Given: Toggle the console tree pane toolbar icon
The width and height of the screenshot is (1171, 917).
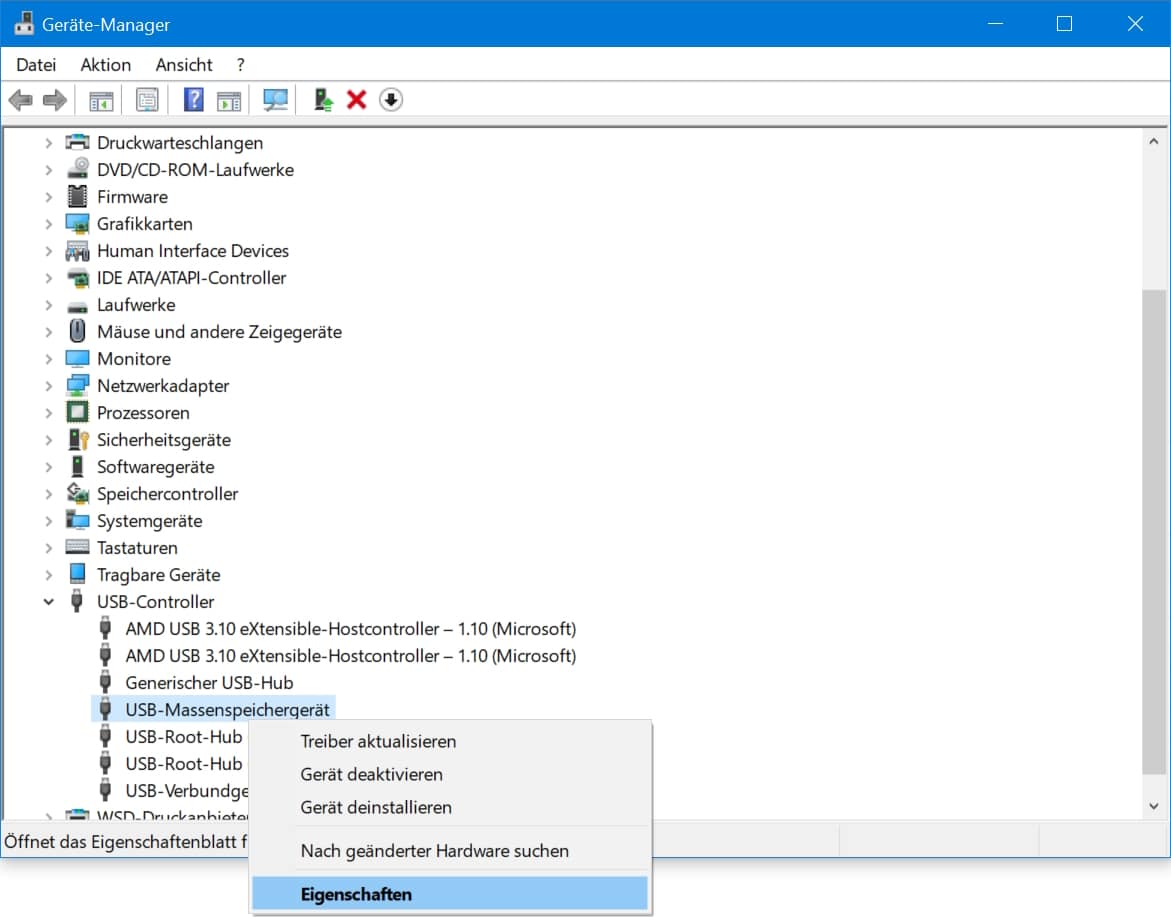Looking at the screenshot, I should point(101,99).
